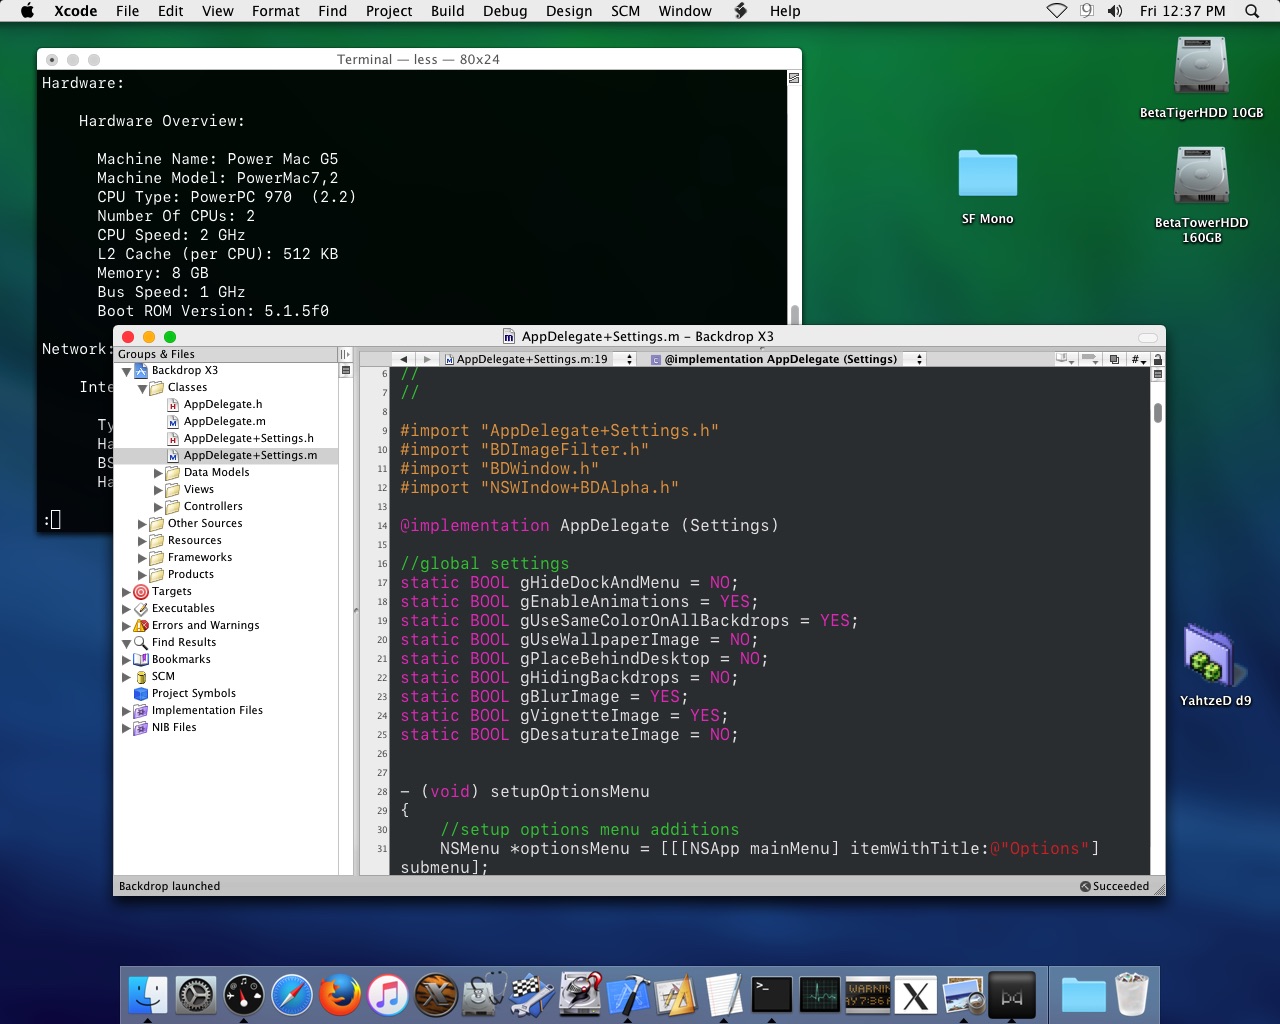Select Project Symbols in sidebar

[193, 693]
